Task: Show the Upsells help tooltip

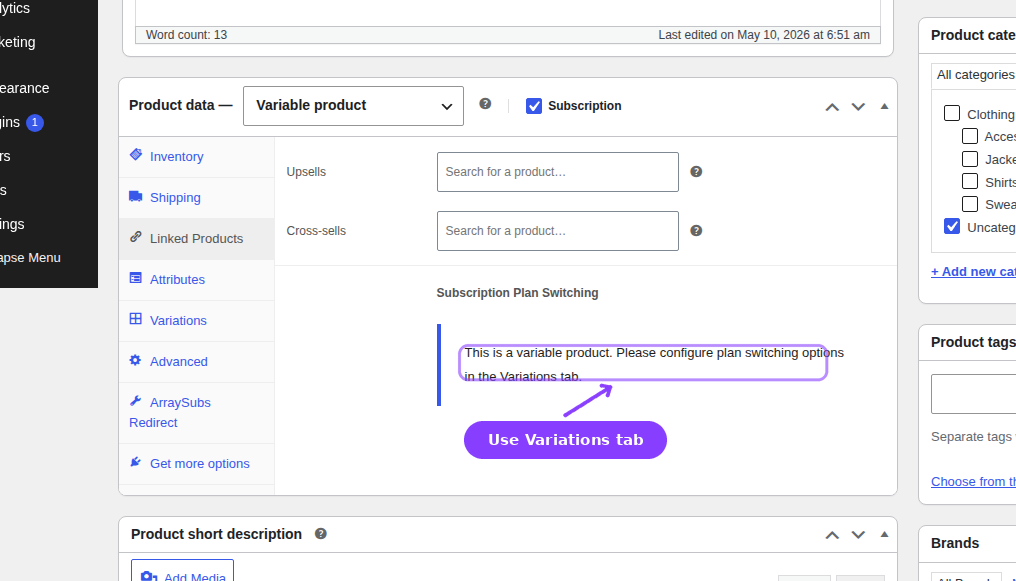Action: [x=696, y=172]
